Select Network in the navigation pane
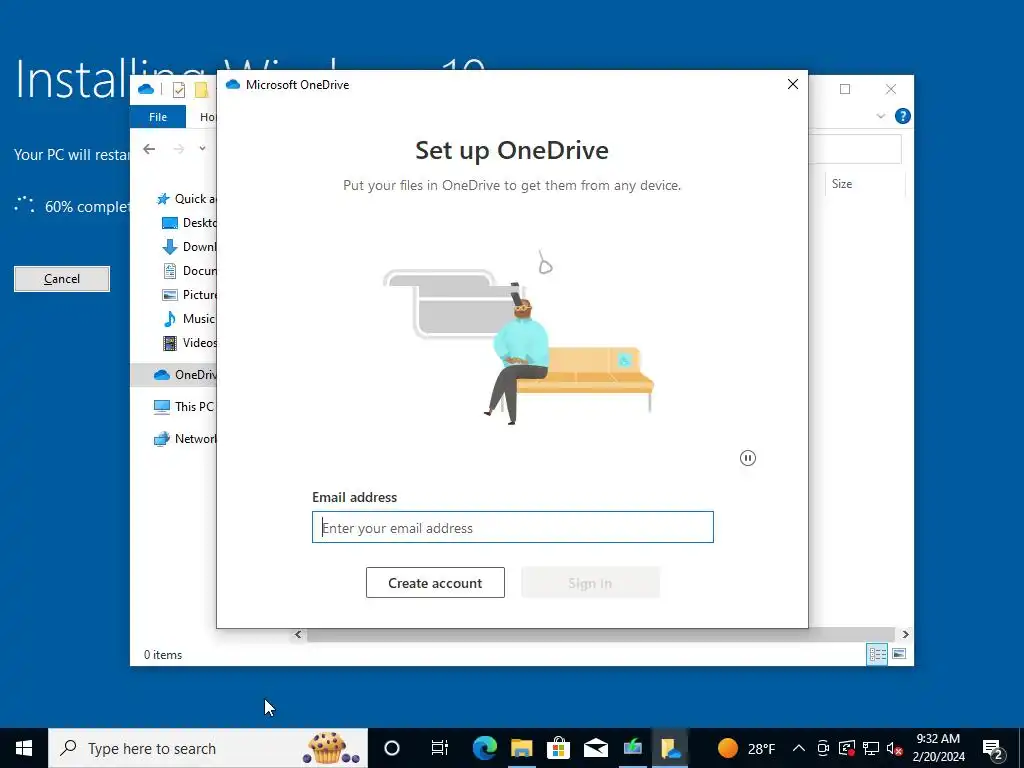Viewport: 1024px width, 768px height. pos(185,438)
